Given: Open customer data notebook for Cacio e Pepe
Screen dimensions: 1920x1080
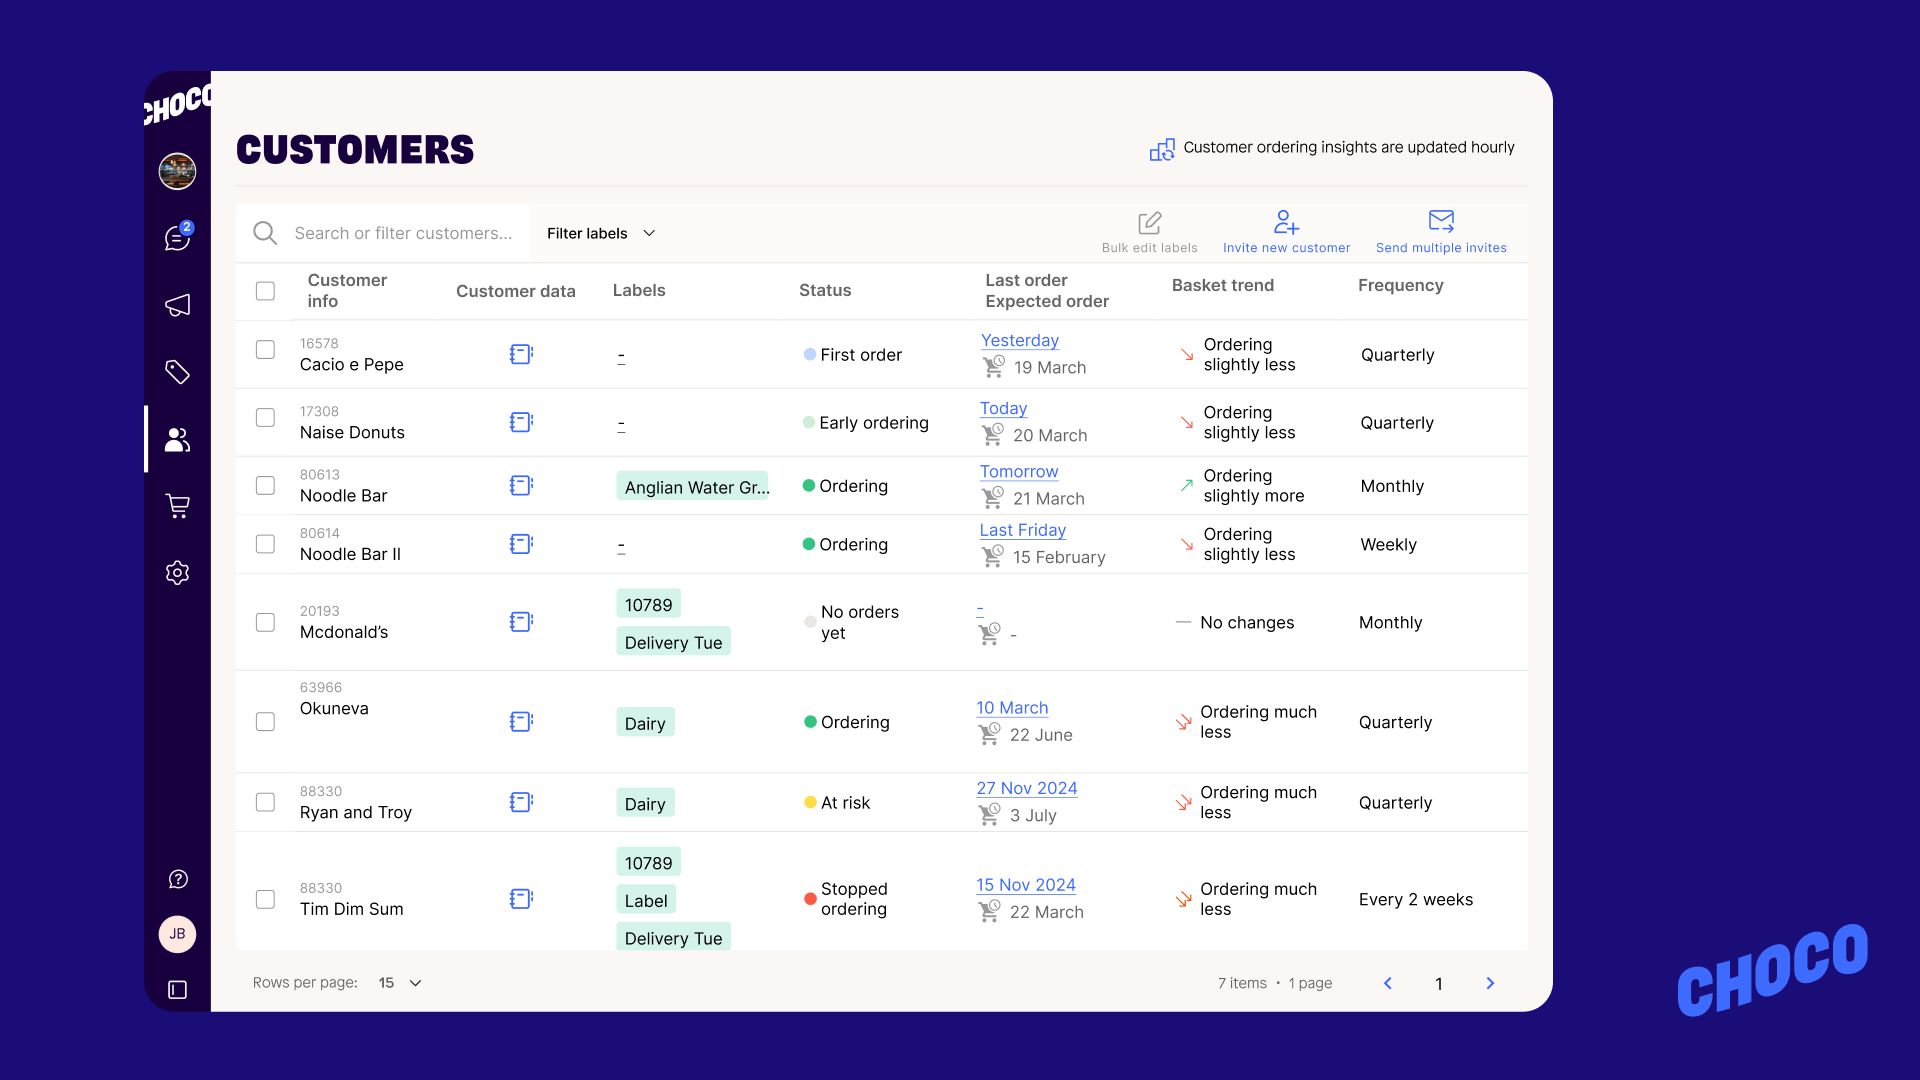Looking at the screenshot, I should click(x=521, y=354).
